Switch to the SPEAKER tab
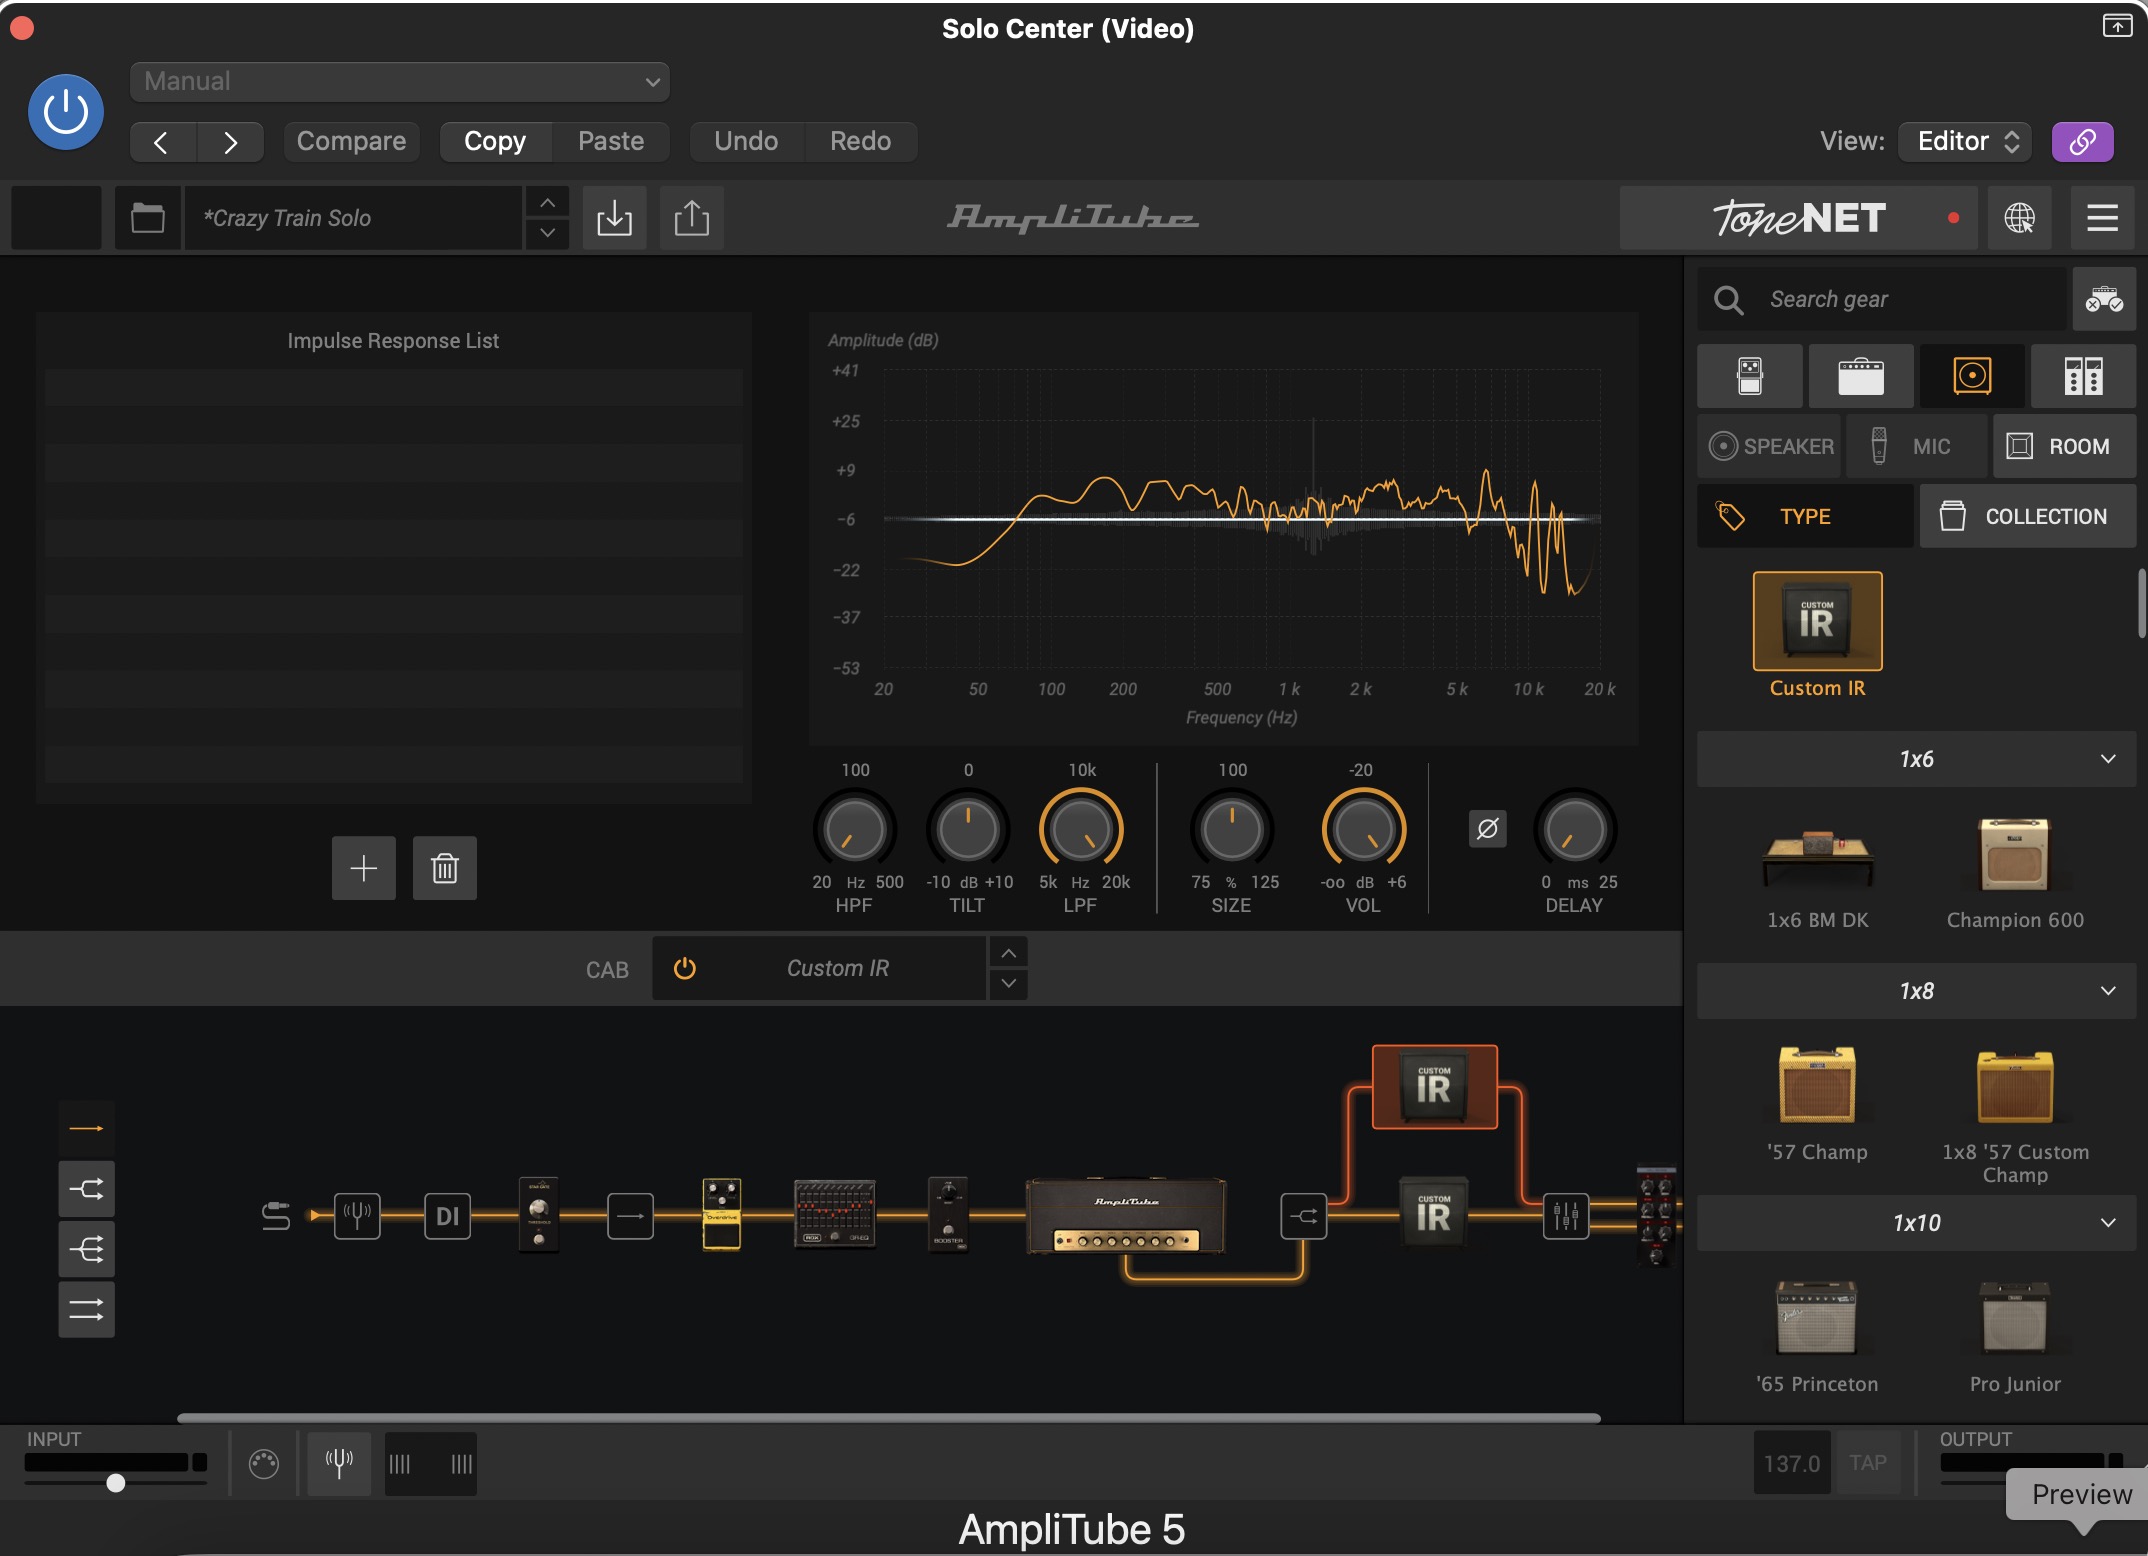This screenshot has width=2148, height=1556. [1769, 446]
